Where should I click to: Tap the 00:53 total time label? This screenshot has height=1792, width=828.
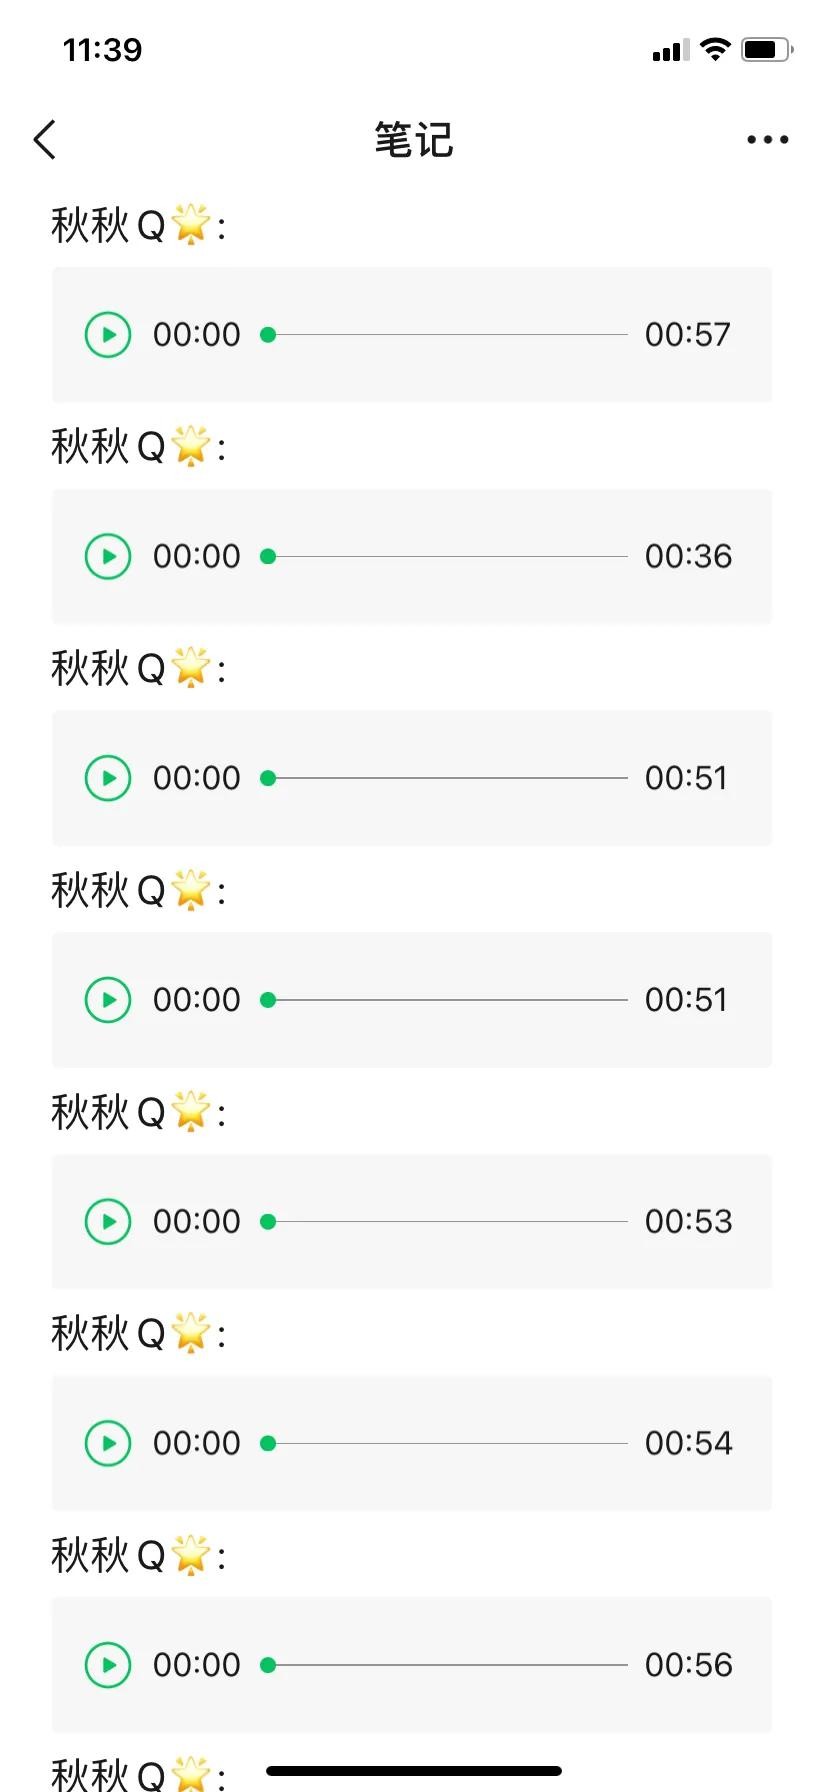688,1221
